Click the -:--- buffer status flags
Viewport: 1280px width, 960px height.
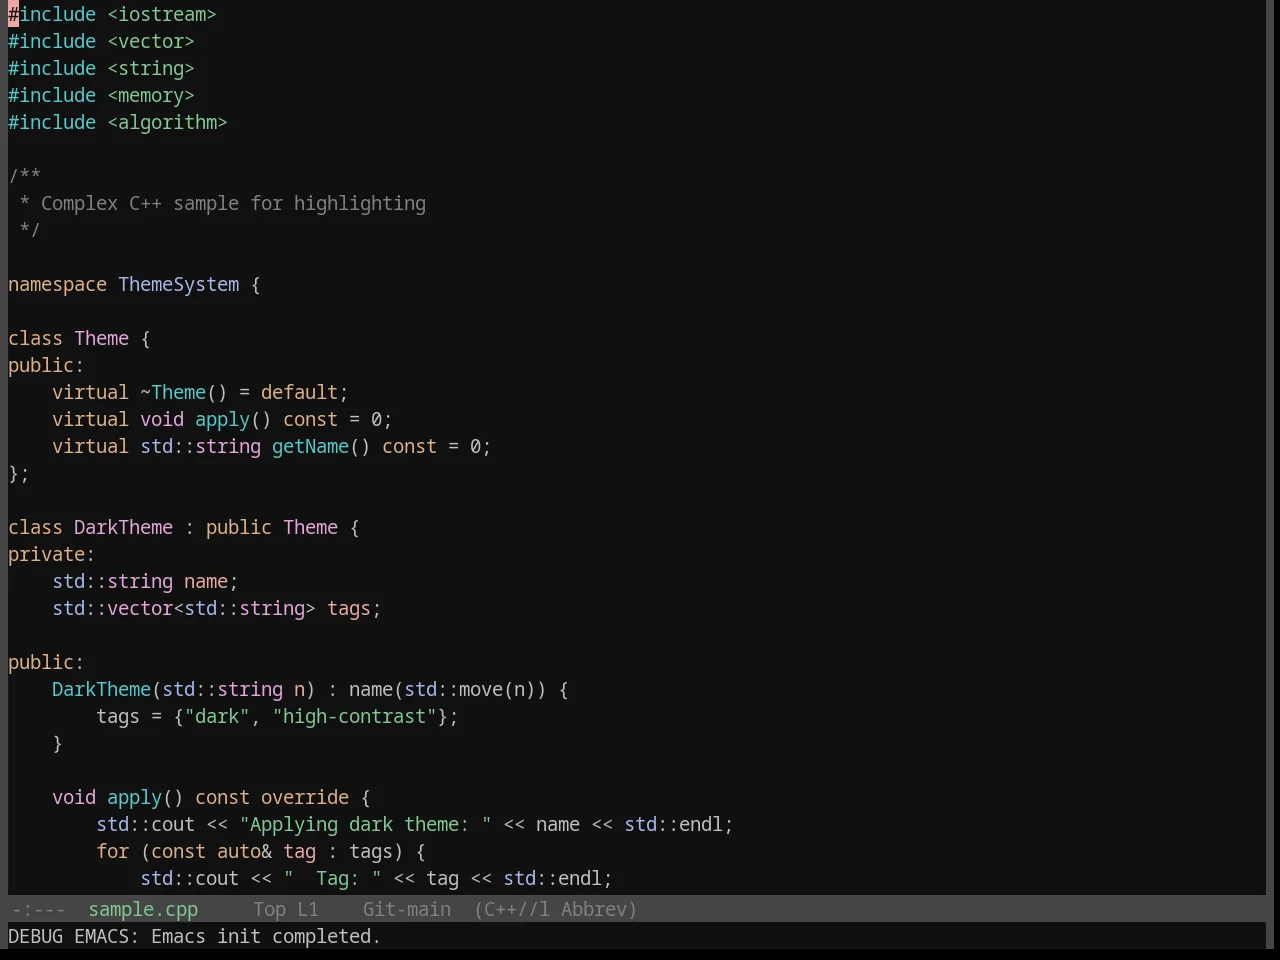click(x=37, y=909)
